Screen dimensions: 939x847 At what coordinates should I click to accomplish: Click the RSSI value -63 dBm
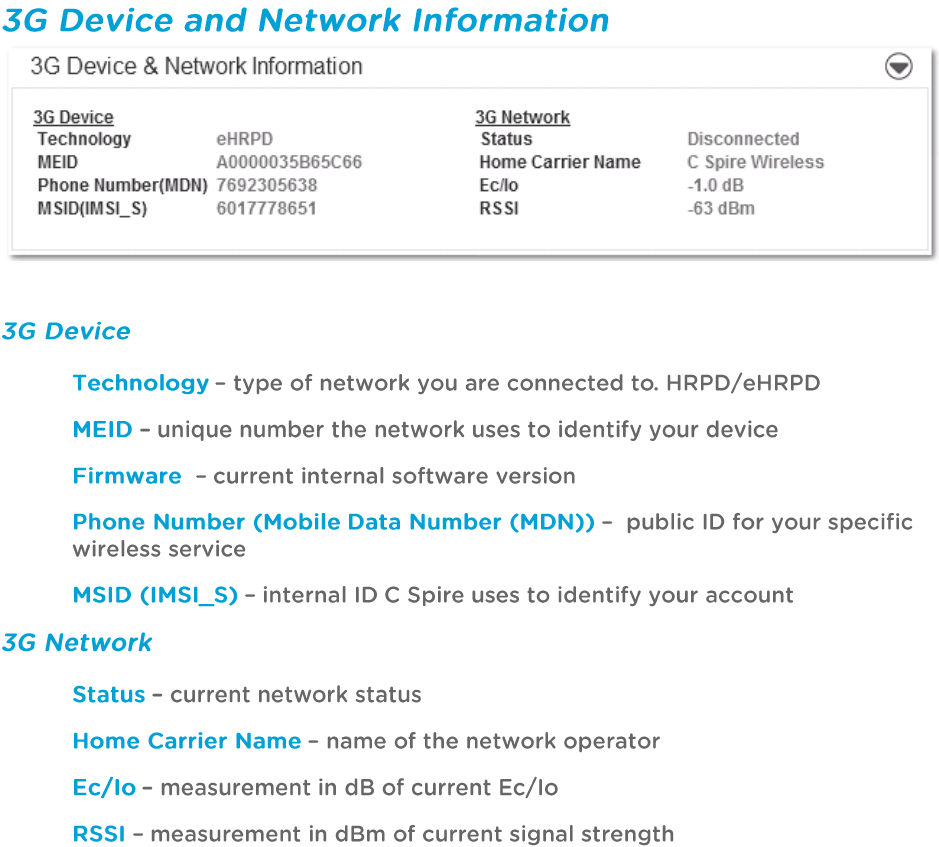tap(720, 208)
